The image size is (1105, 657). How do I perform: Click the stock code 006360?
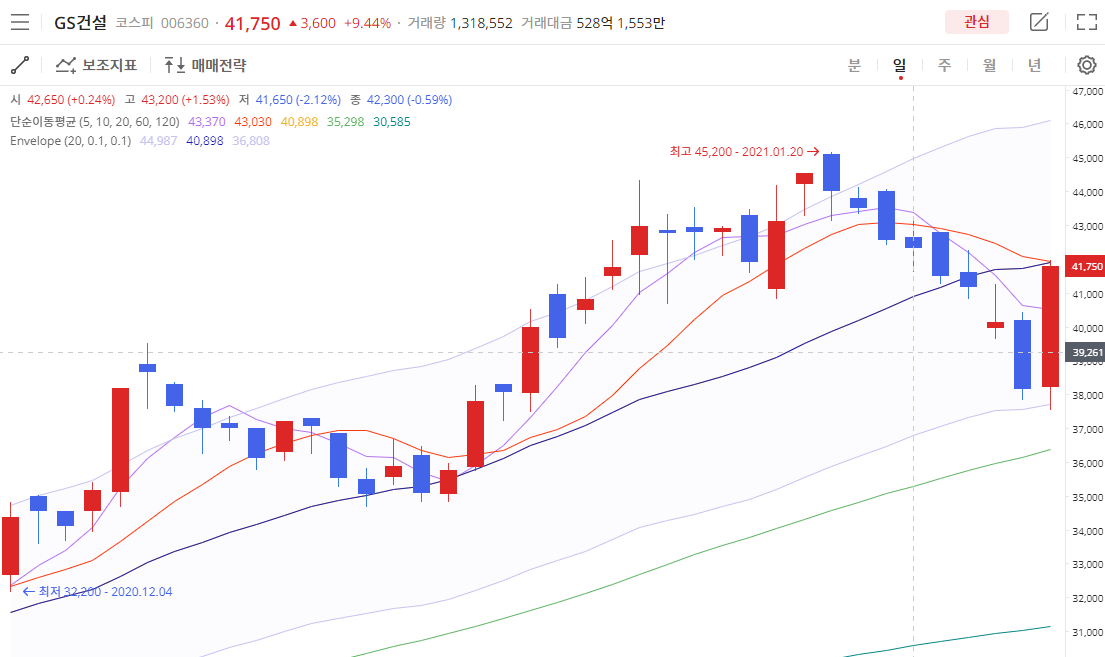click(x=185, y=23)
